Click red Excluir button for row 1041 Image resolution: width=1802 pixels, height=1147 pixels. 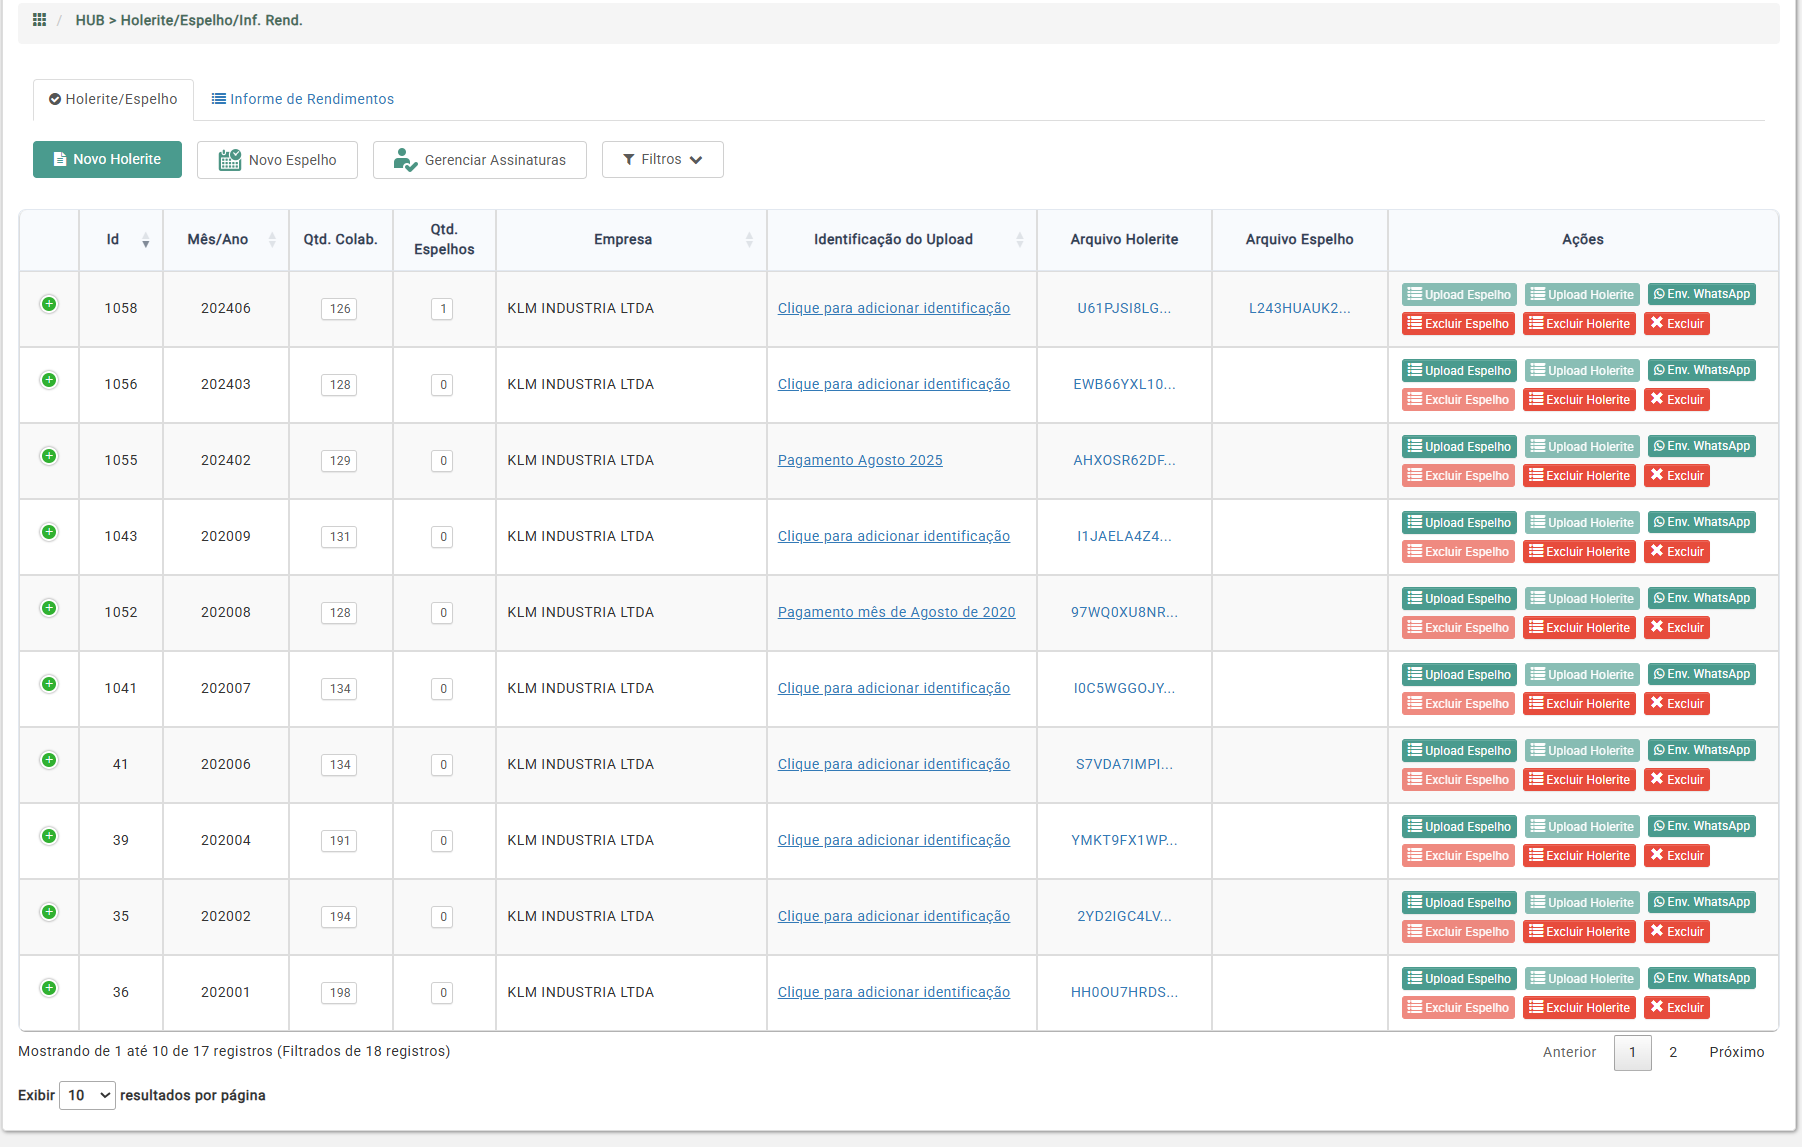tap(1676, 704)
